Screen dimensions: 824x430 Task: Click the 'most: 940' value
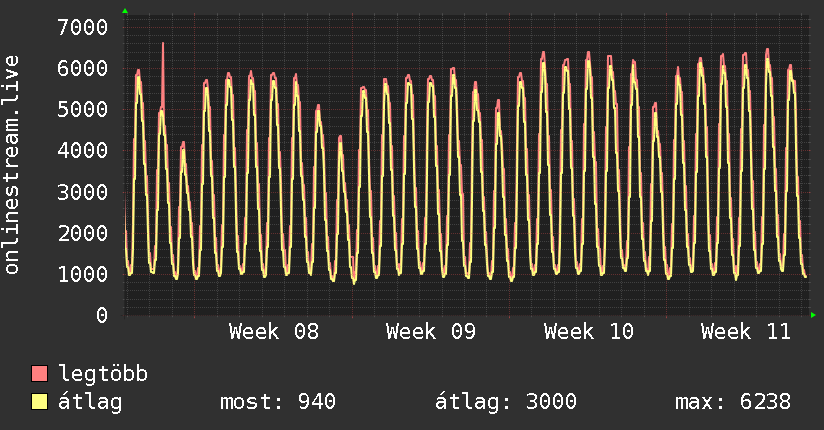point(277,402)
